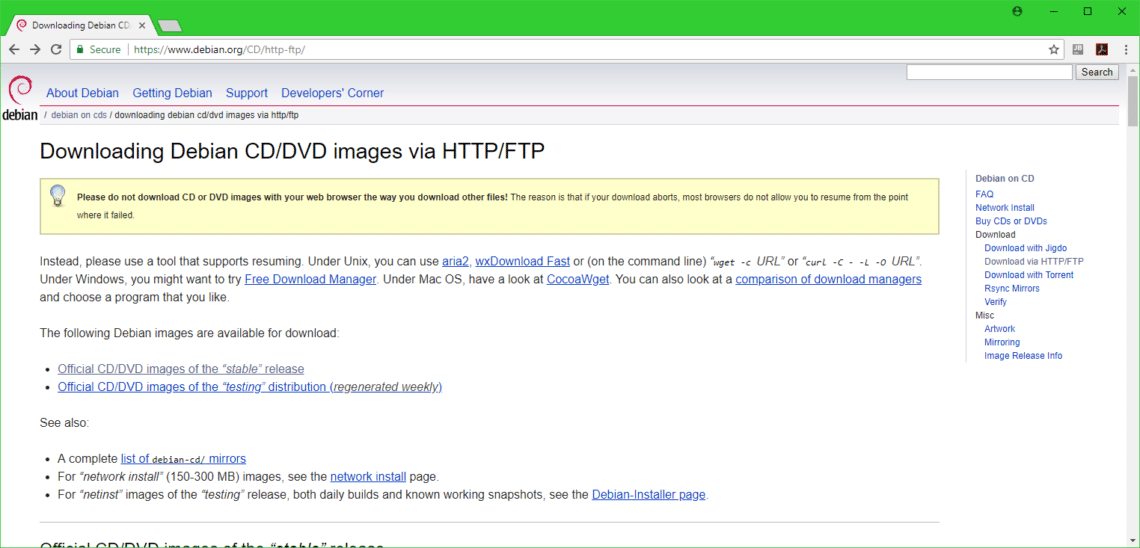The image size is (1140, 548).
Task: Open Buy CDs or DVDs sidebar link
Action: pyautogui.click(x=1011, y=221)
